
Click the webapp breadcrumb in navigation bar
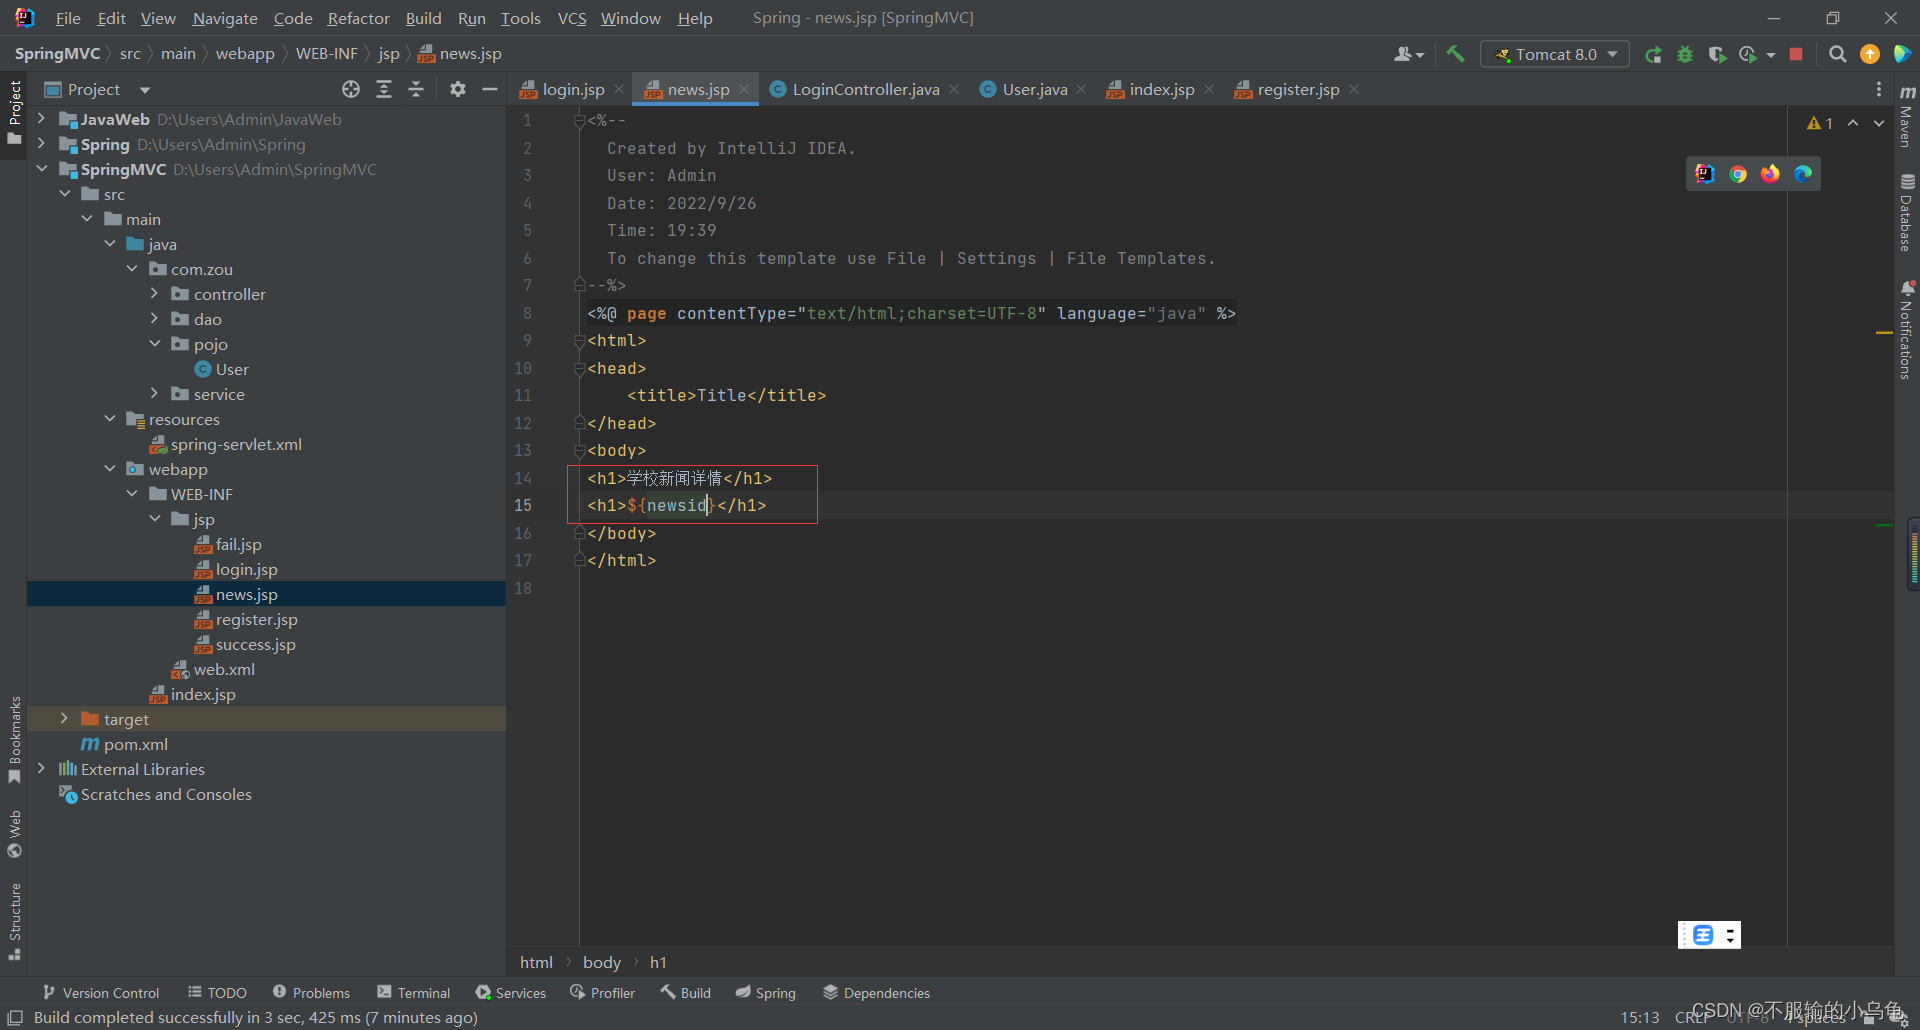pos(245,54)
